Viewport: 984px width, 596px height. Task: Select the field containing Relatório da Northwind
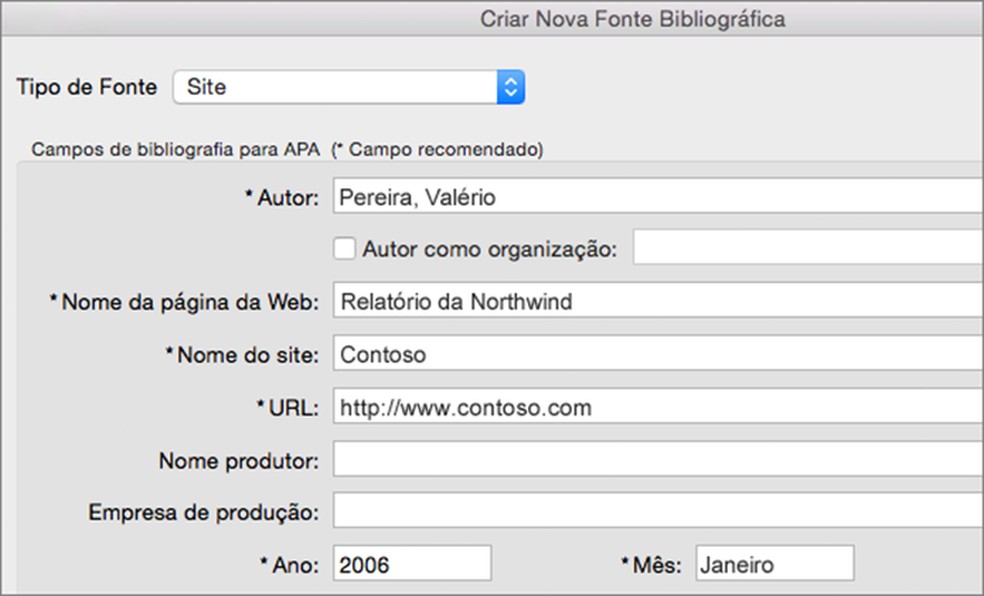pos(658,301)
